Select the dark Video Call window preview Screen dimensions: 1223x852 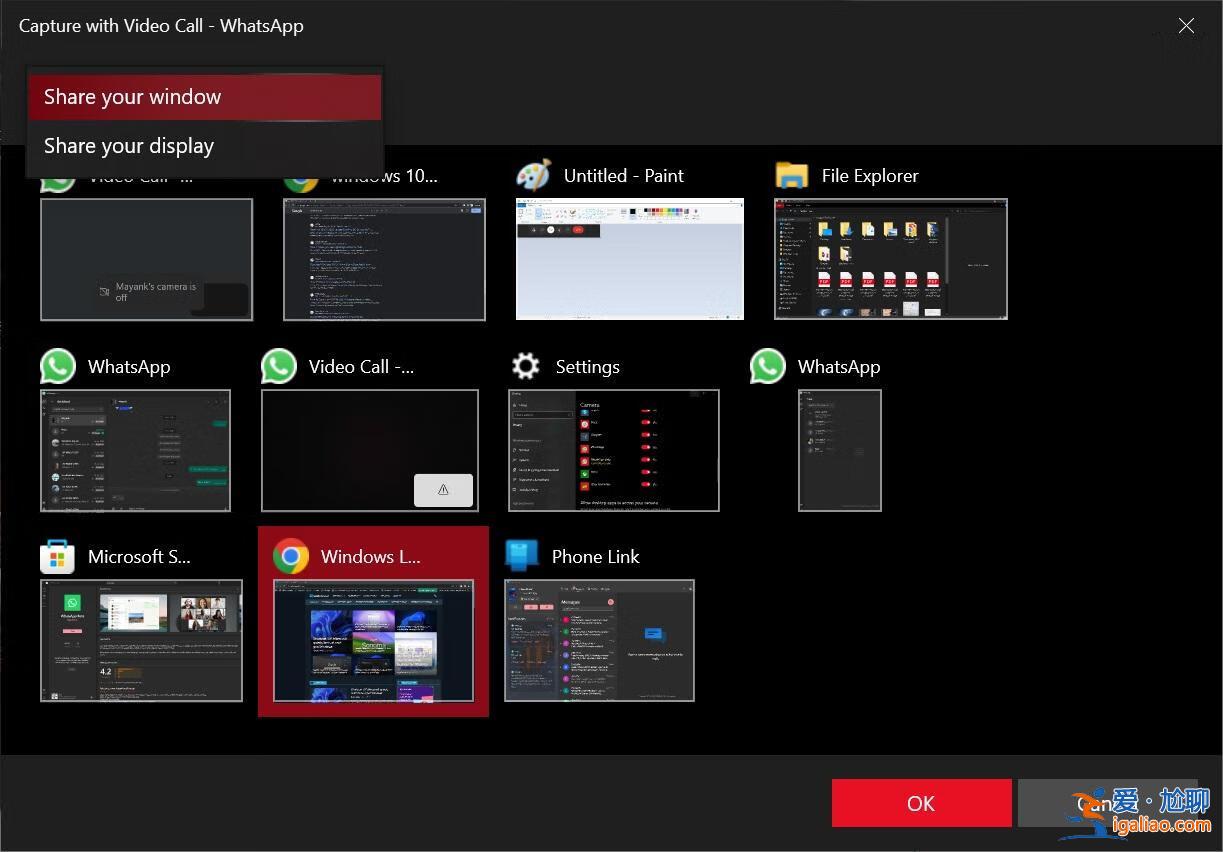point(369,450)
